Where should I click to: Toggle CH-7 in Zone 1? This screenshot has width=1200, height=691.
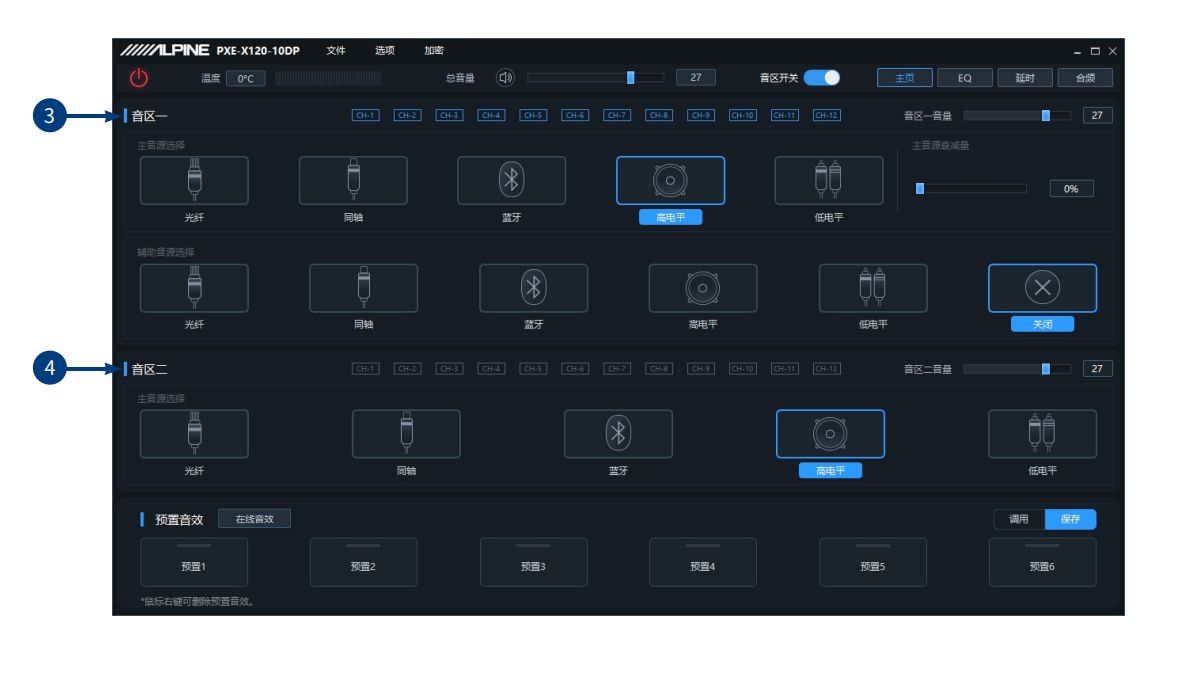(x=617, y=115)
